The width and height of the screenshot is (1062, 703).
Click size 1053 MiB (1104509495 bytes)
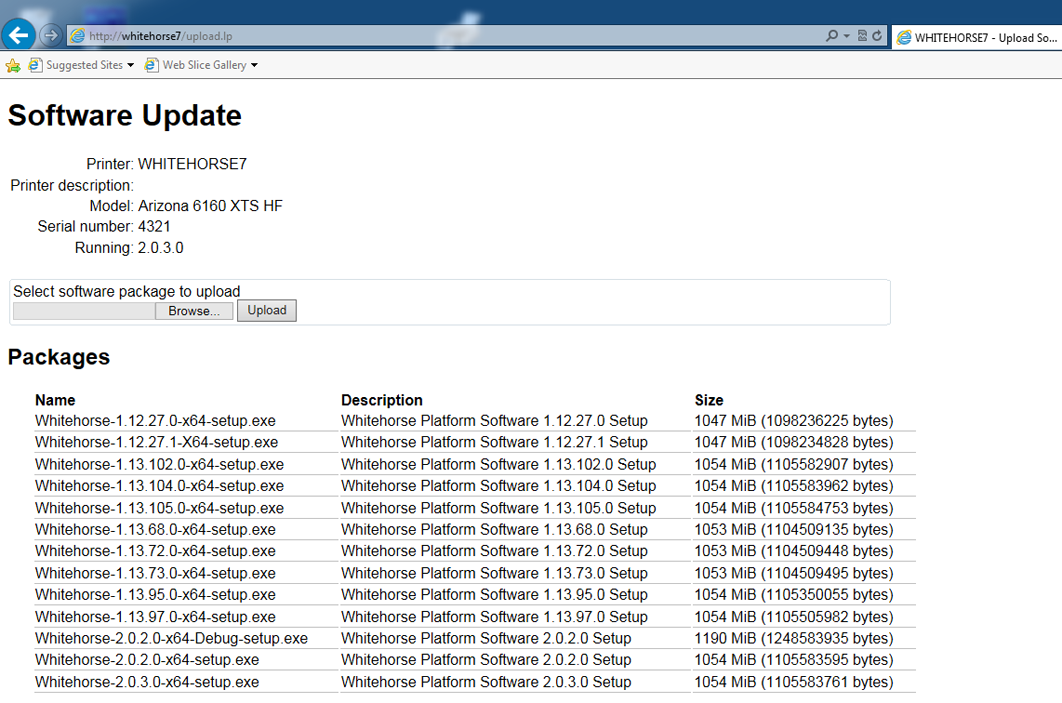click(794, 573)
